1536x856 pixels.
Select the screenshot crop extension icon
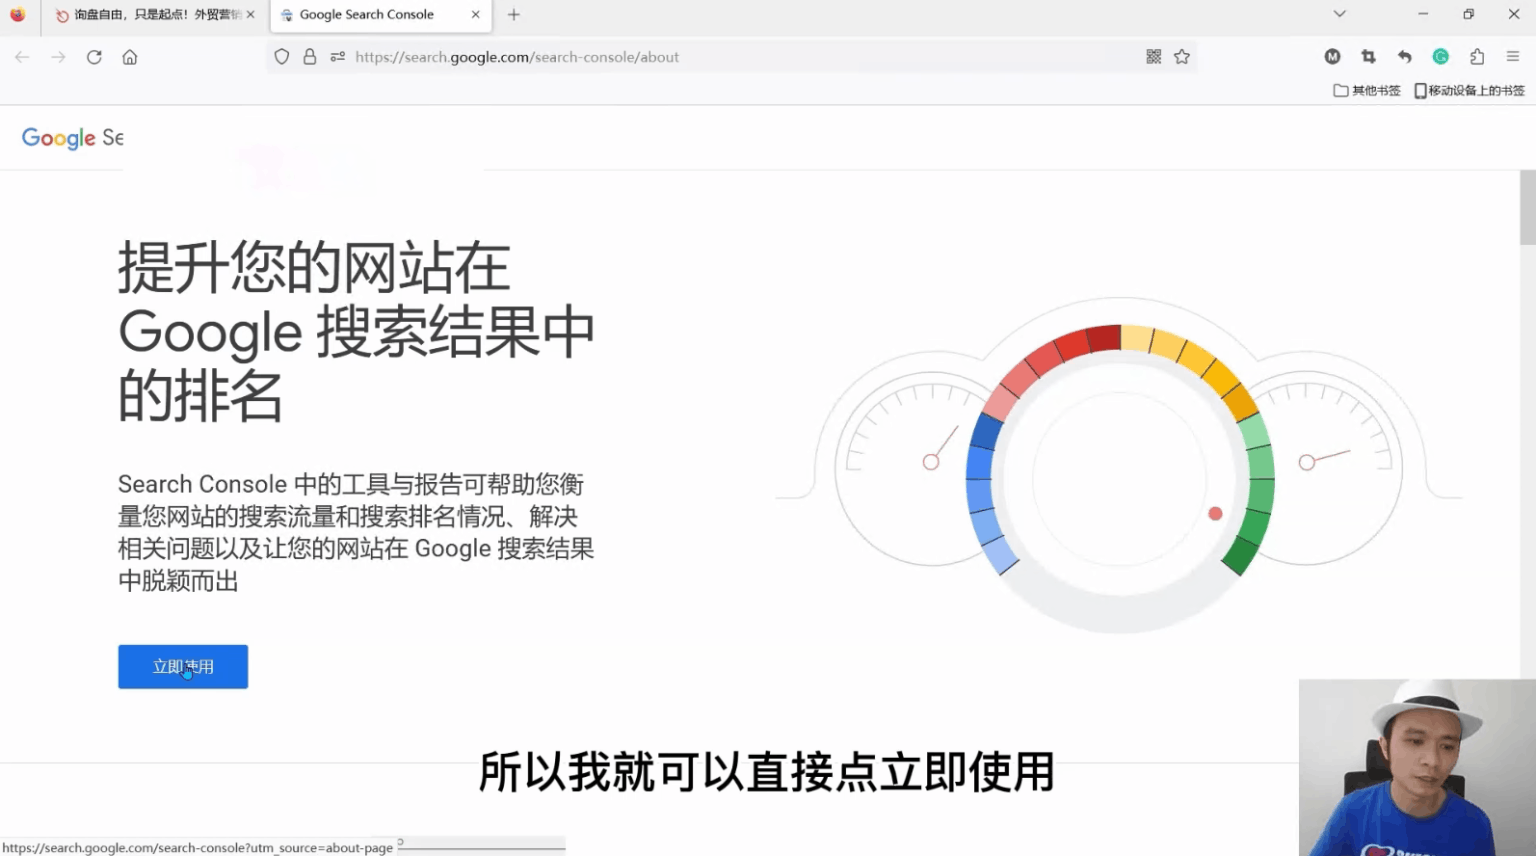[x=1368, y=56]
